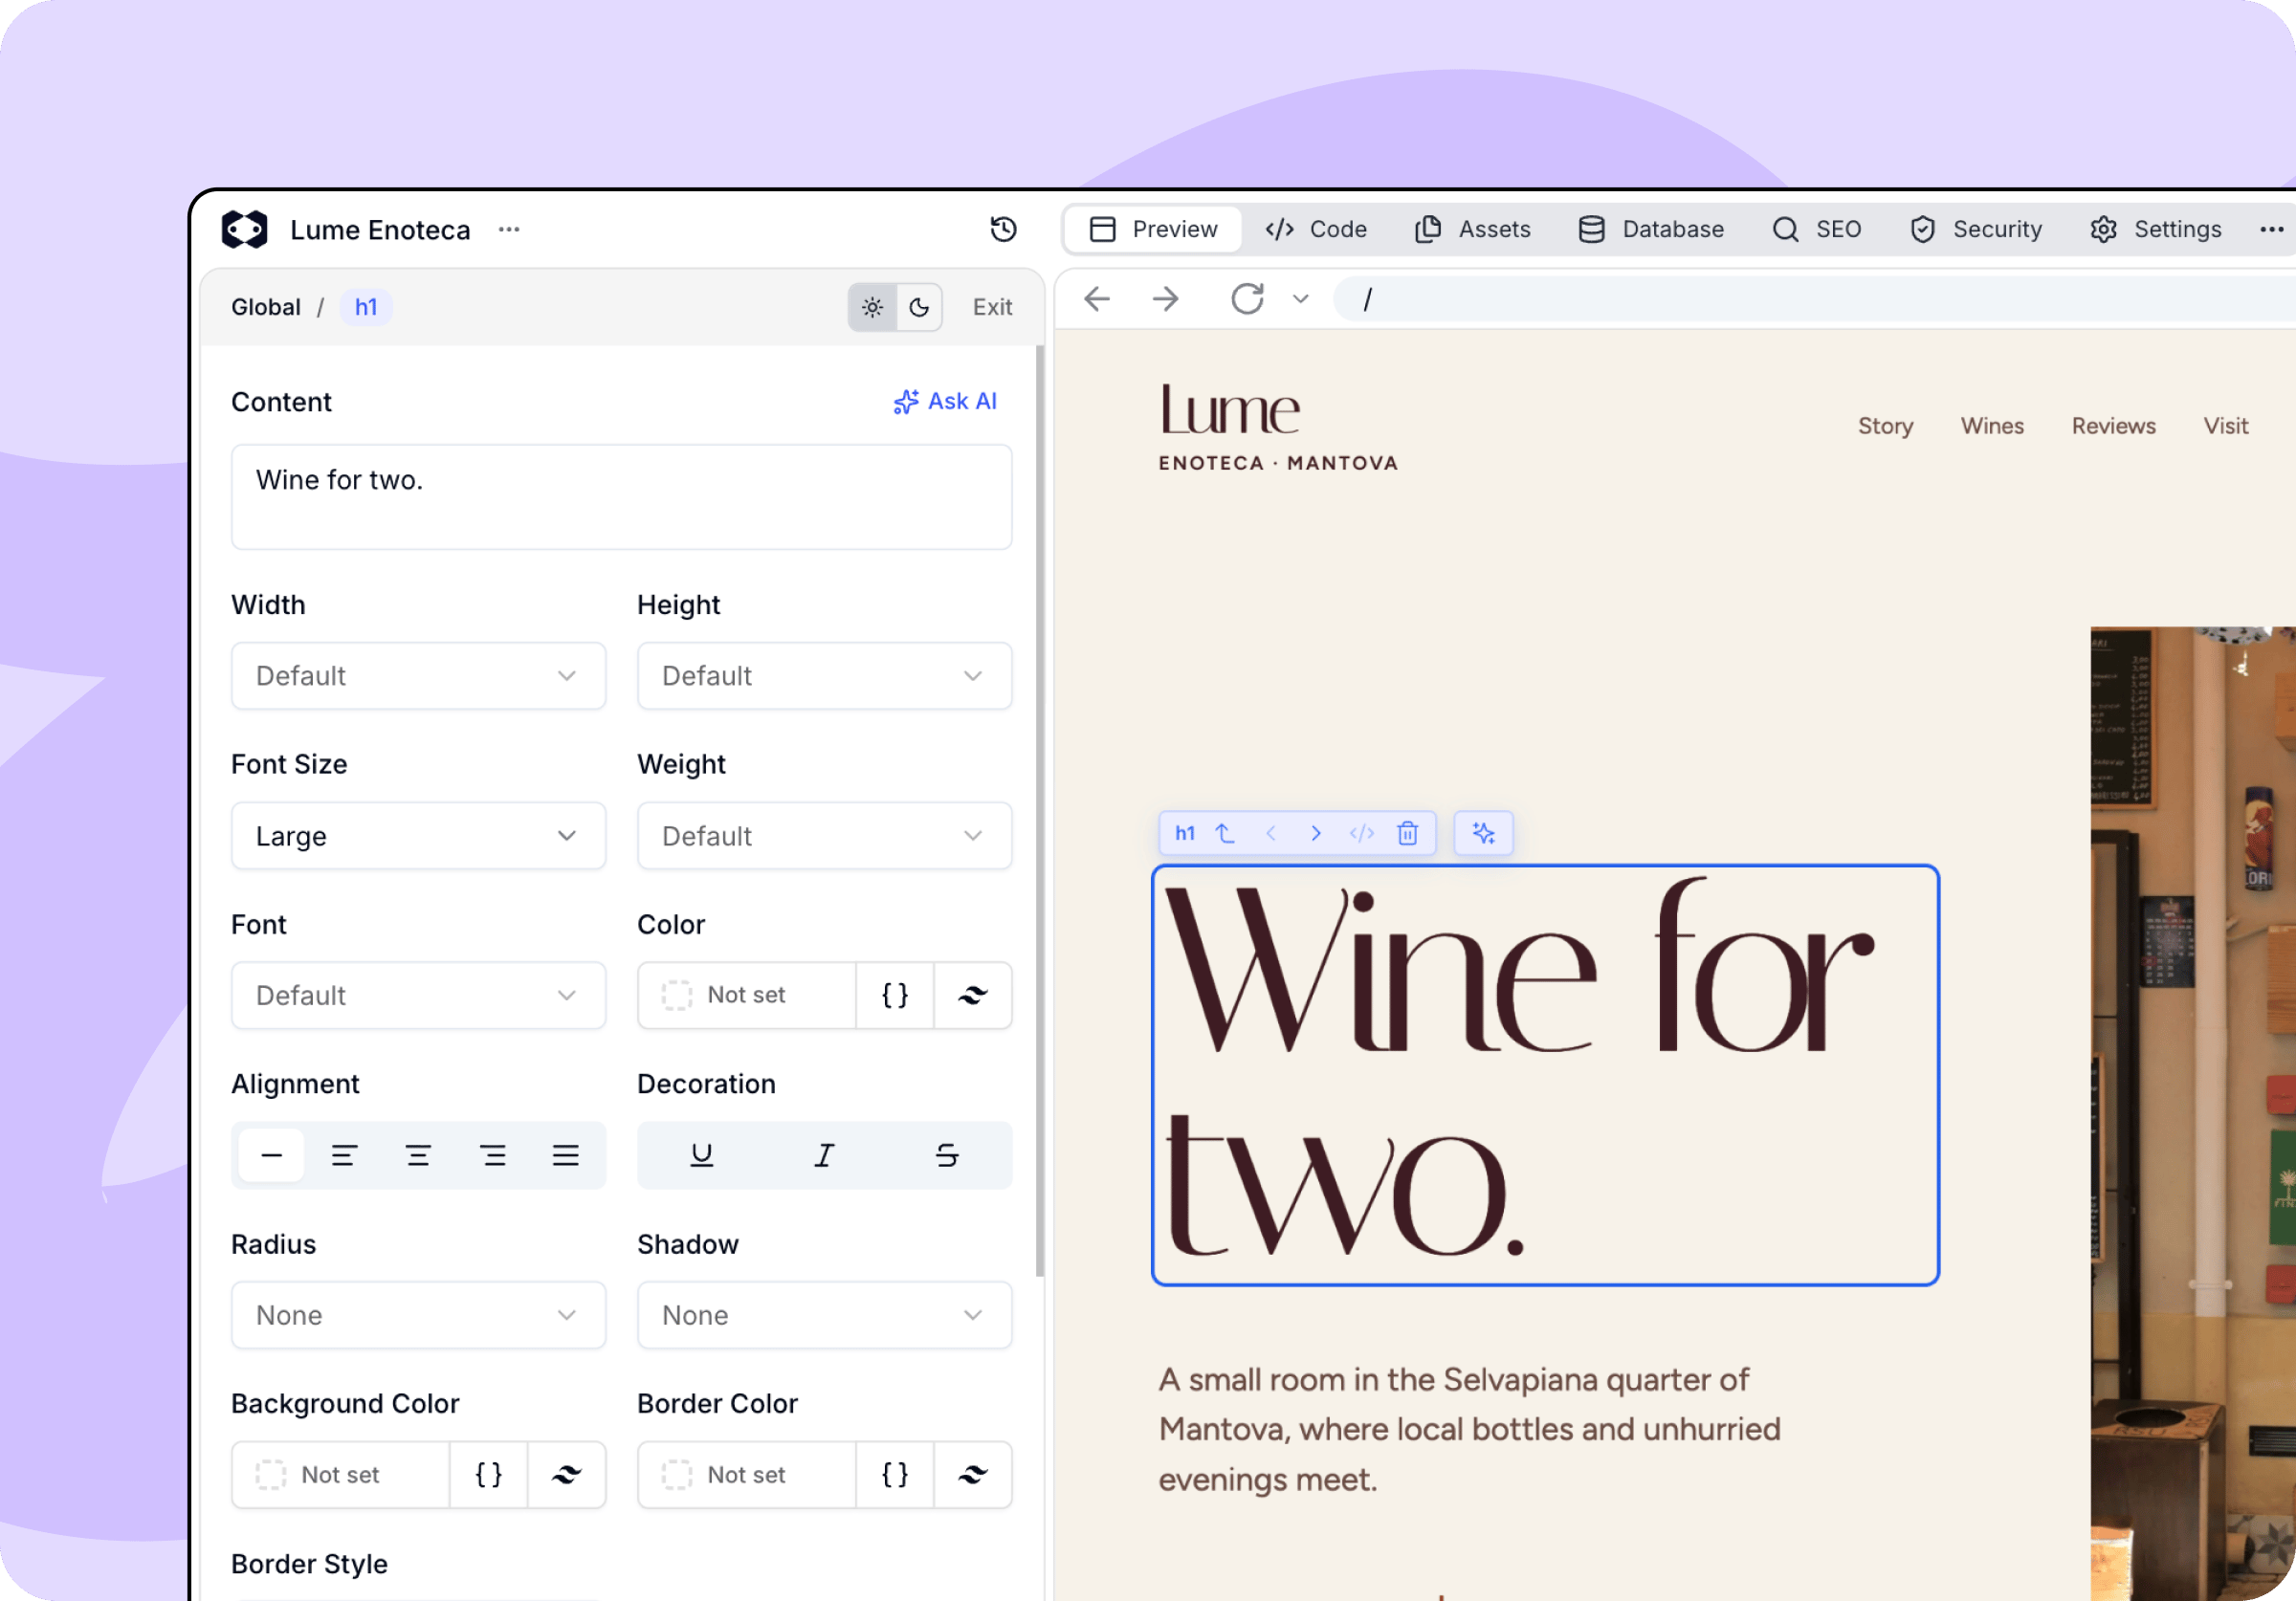Open the Reviews nav link in preview
Viewport: 2296px width, 1601px height.
pyautogui.click(x=2113, y=426)
